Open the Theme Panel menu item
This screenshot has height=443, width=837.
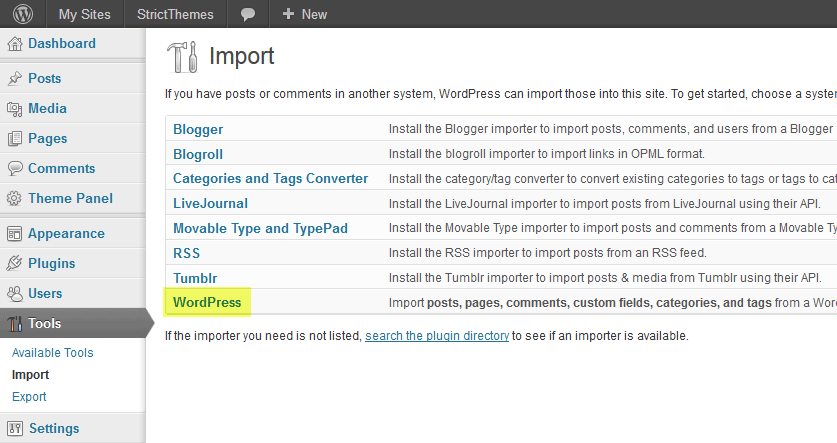tap(70, 199)
